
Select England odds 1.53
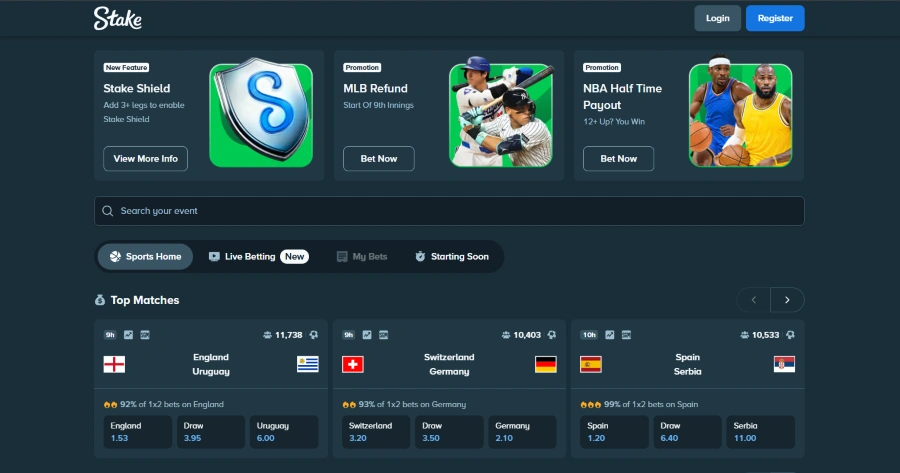tap(138, 432)
